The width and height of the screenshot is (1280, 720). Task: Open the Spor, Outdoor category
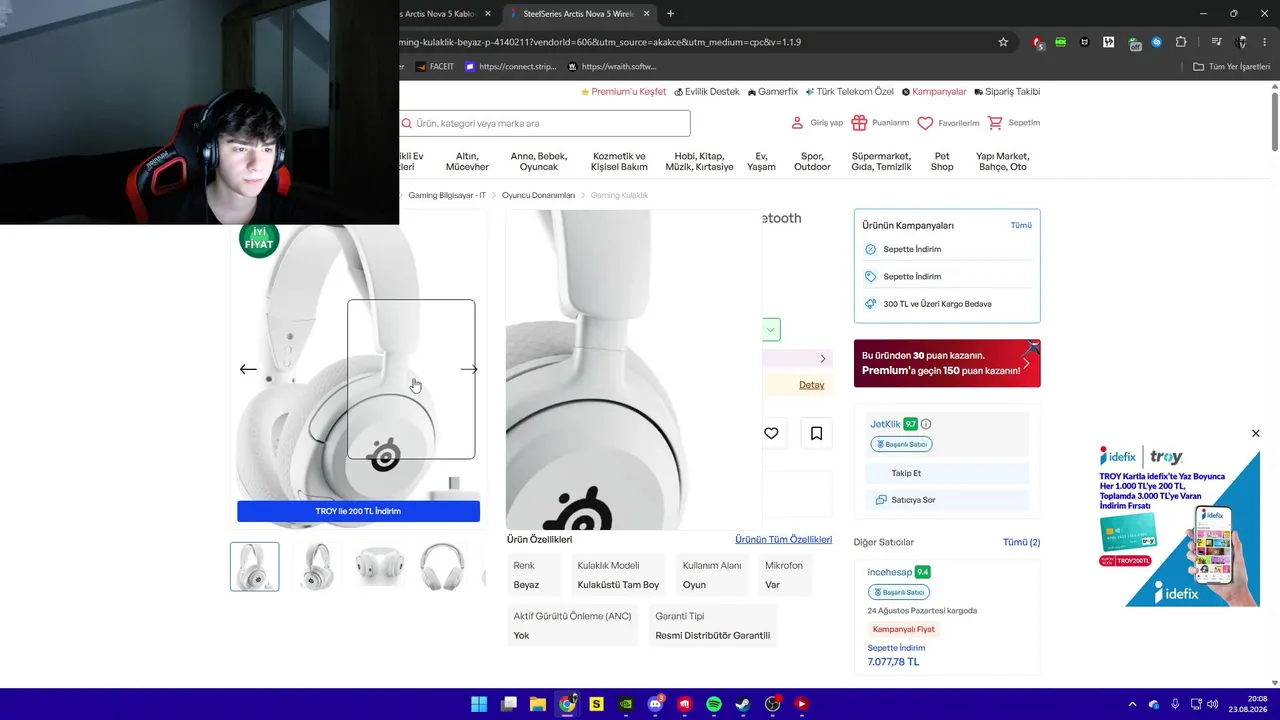click(x=812, y=162)
